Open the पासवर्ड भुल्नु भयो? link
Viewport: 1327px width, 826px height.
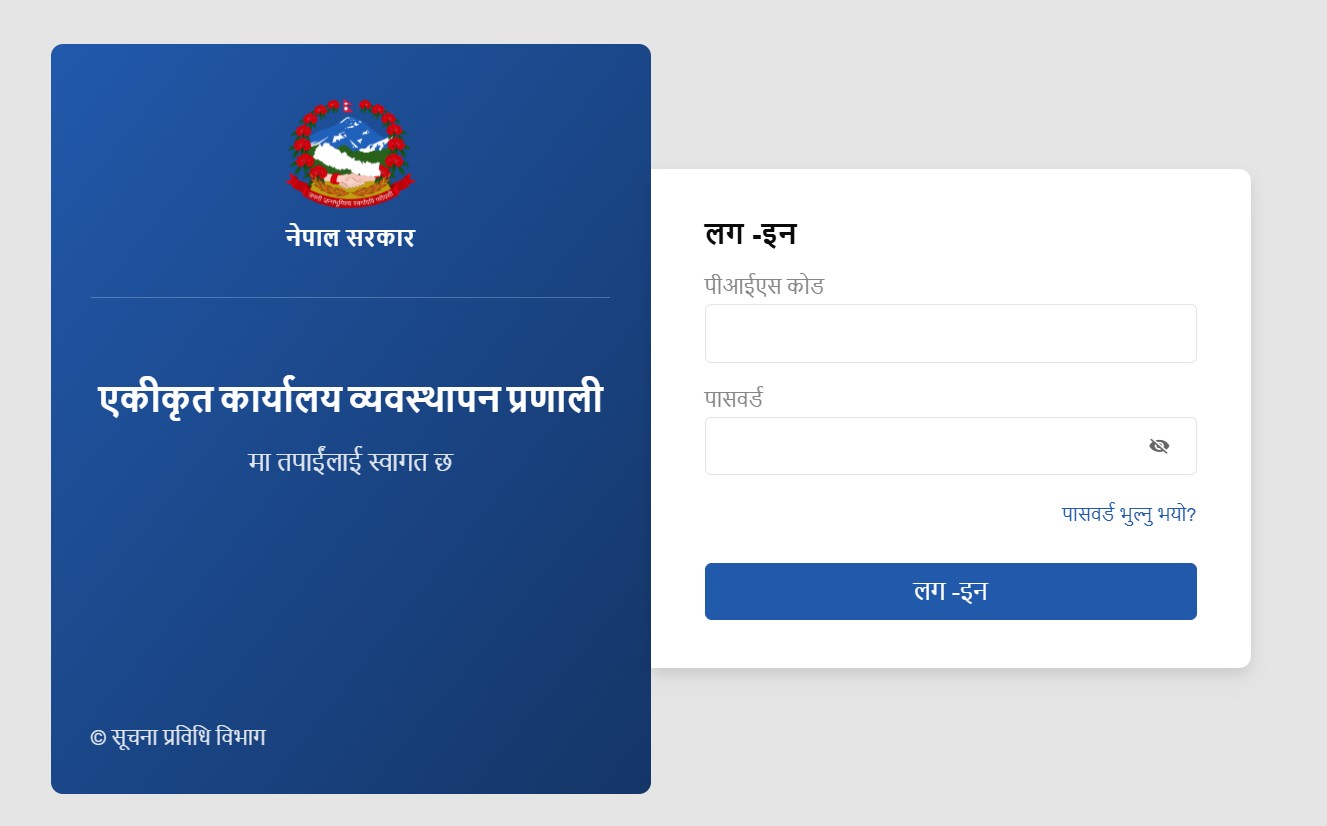(1129, 514)
